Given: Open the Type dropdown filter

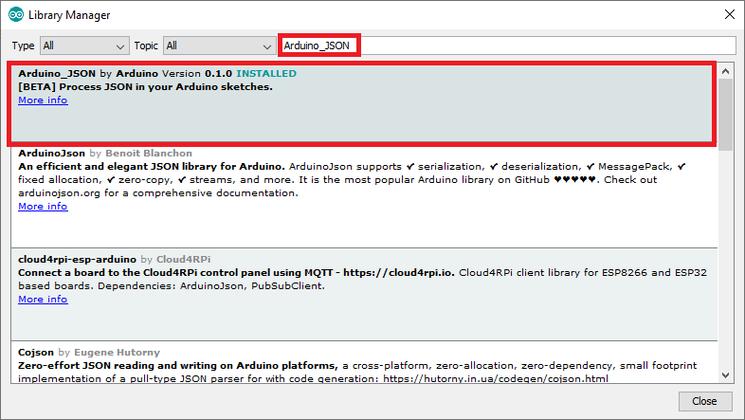Looking at the screenshot, I should pos(85,46).
